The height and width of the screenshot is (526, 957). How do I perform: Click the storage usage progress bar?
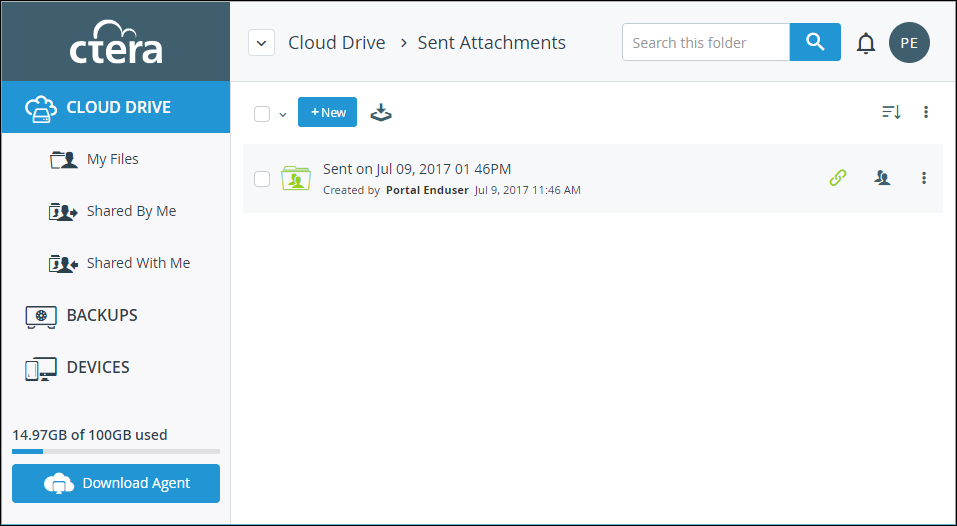tap(116, 452)
